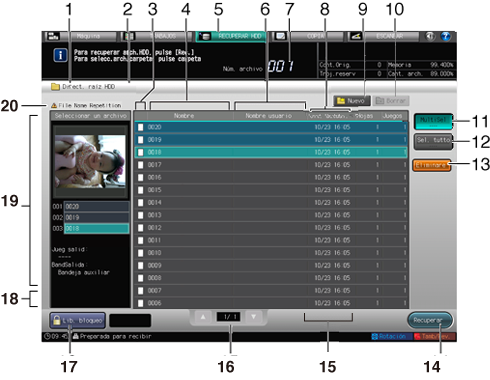The image size is (490, 380).
Task: Click the file icon of row 0009
Action: [x=141, y=266]
